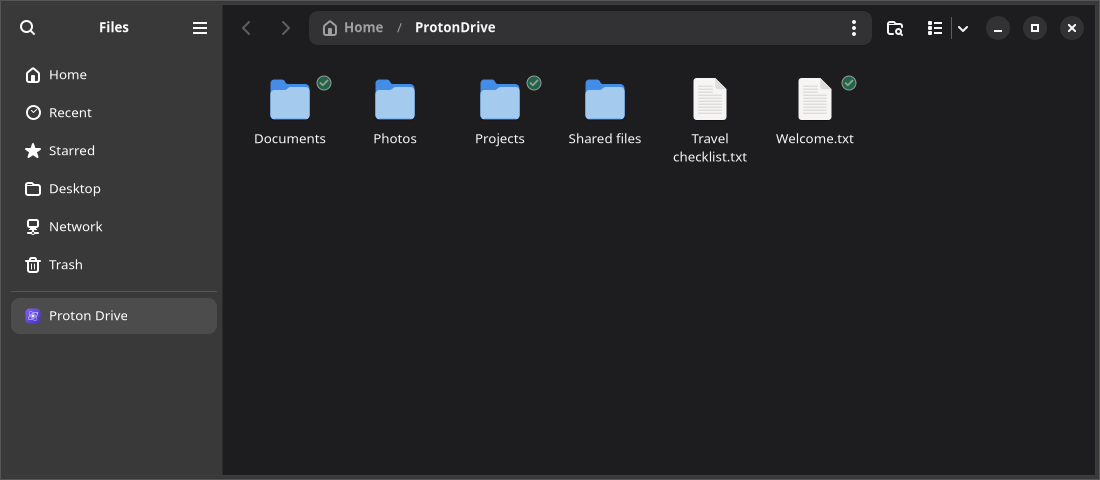Expand the view options dropdown arrow
The image size is (1100, 480).
963,28
